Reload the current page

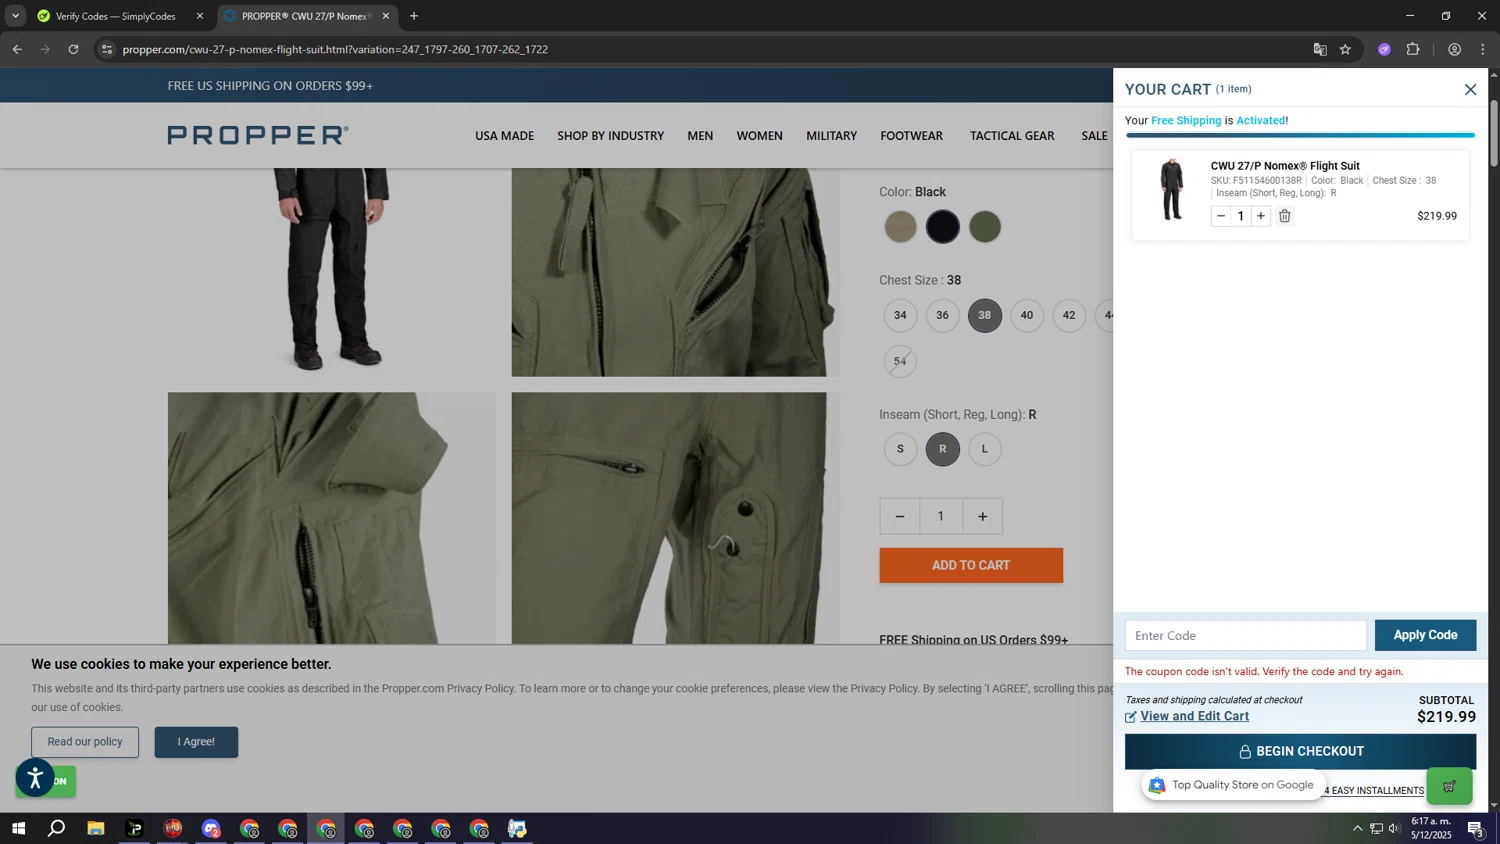tap(73, 49)
